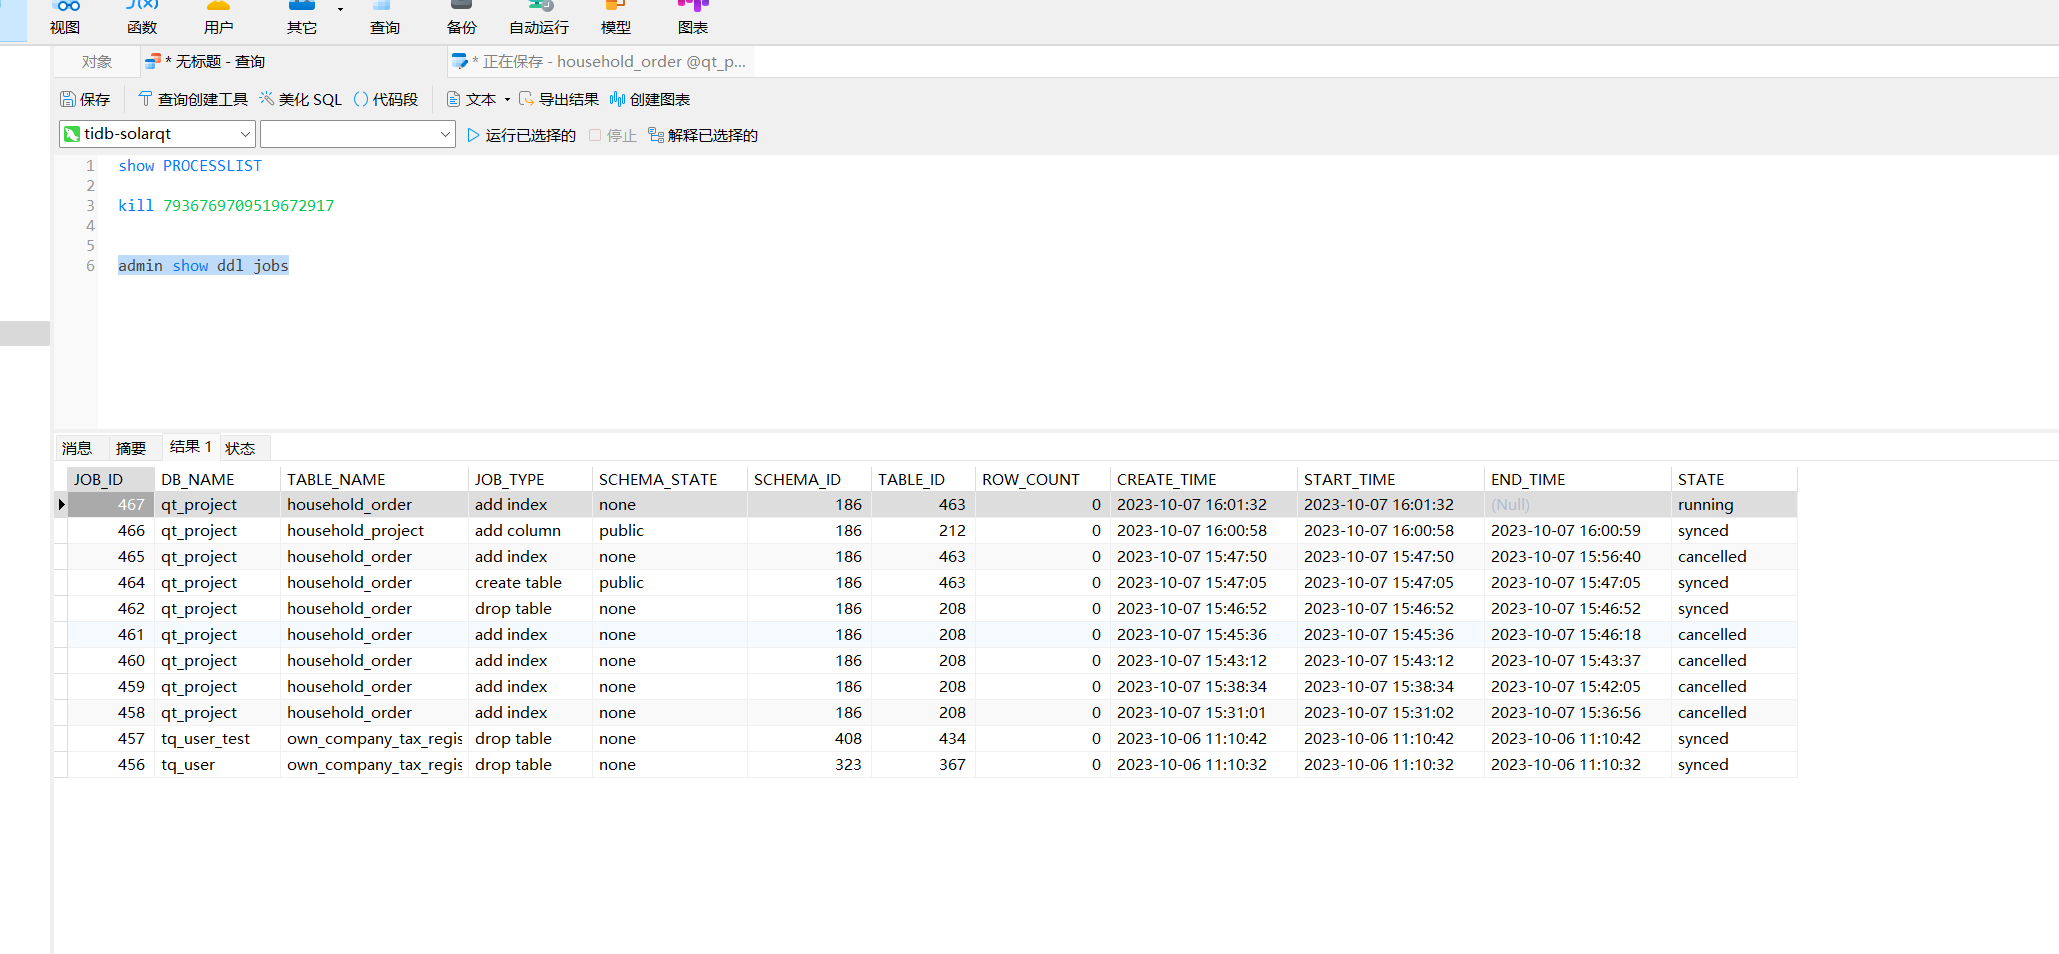This screenshot has width=2059, height=954.
Task: Select the JOB_ID 465 cell
Action: click(x=111, y=557)
